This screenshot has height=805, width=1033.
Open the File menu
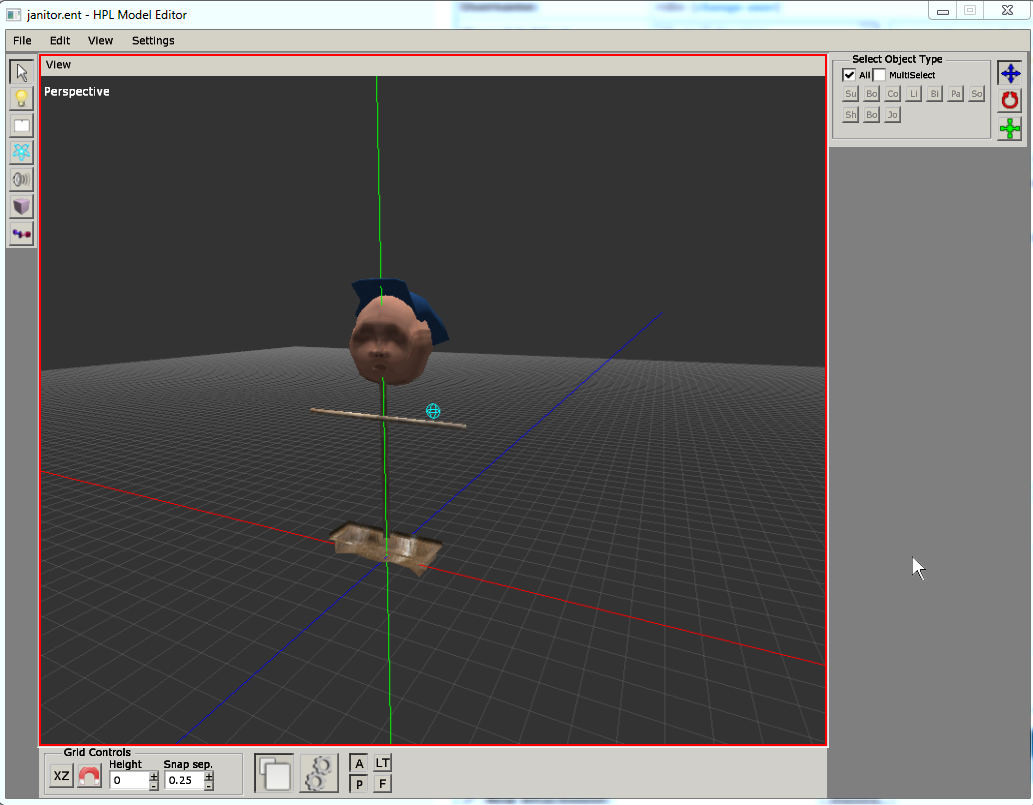(22, 41)
